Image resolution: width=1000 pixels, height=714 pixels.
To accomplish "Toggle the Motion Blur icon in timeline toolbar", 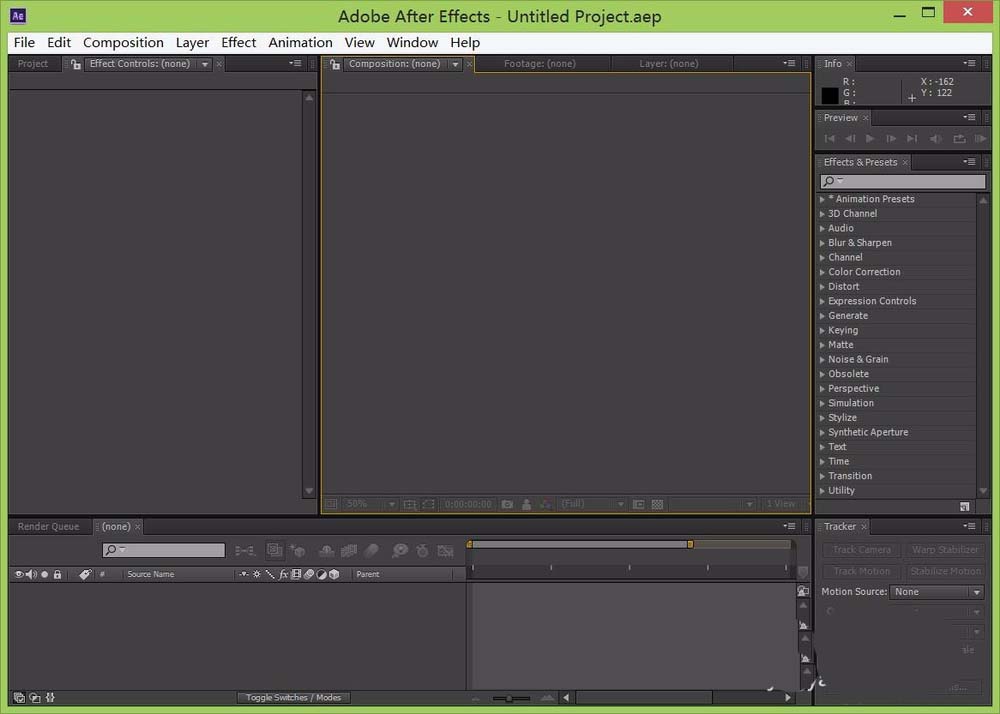I will pos(372,550).
